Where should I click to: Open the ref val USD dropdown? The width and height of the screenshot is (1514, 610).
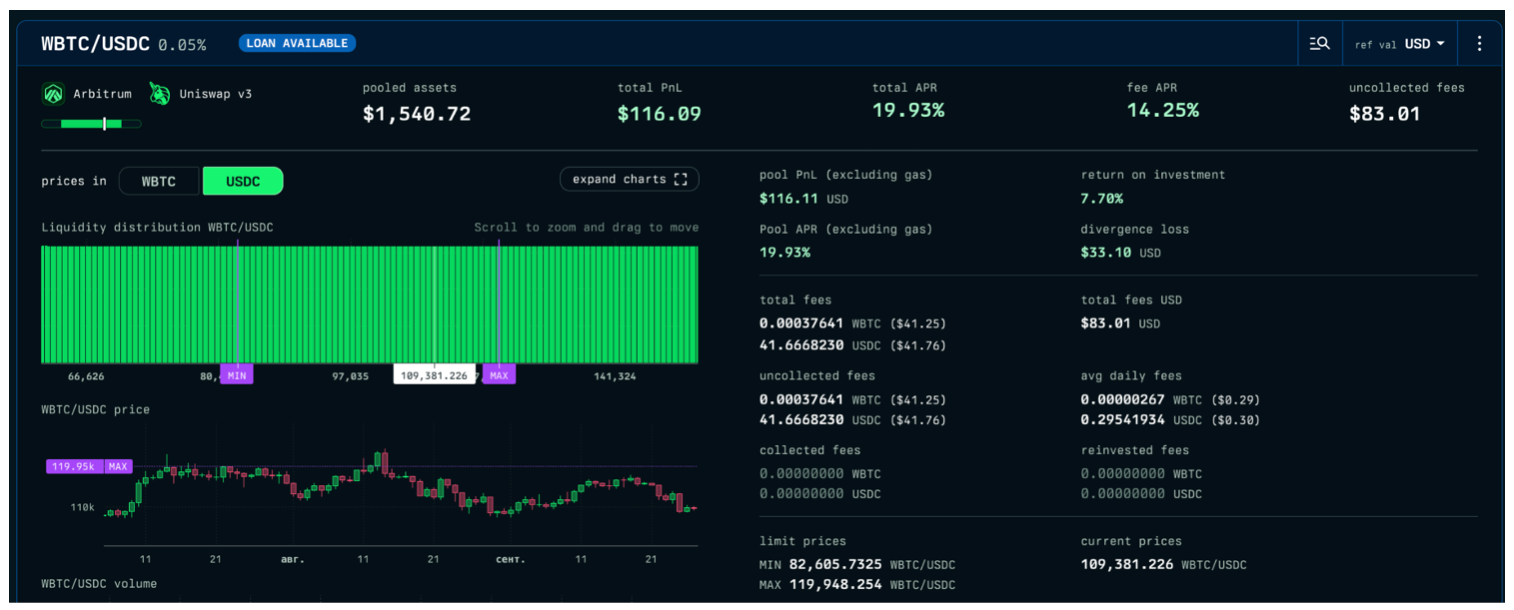pos(1399,44)
